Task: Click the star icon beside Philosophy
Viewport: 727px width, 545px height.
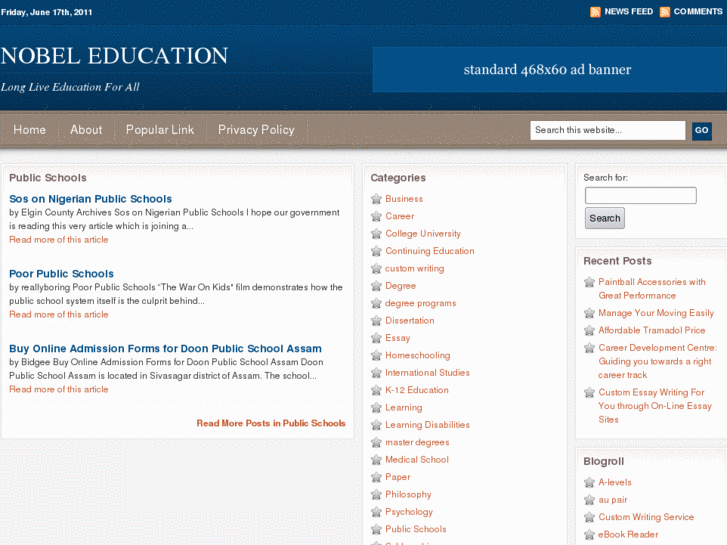Action: 376,494
